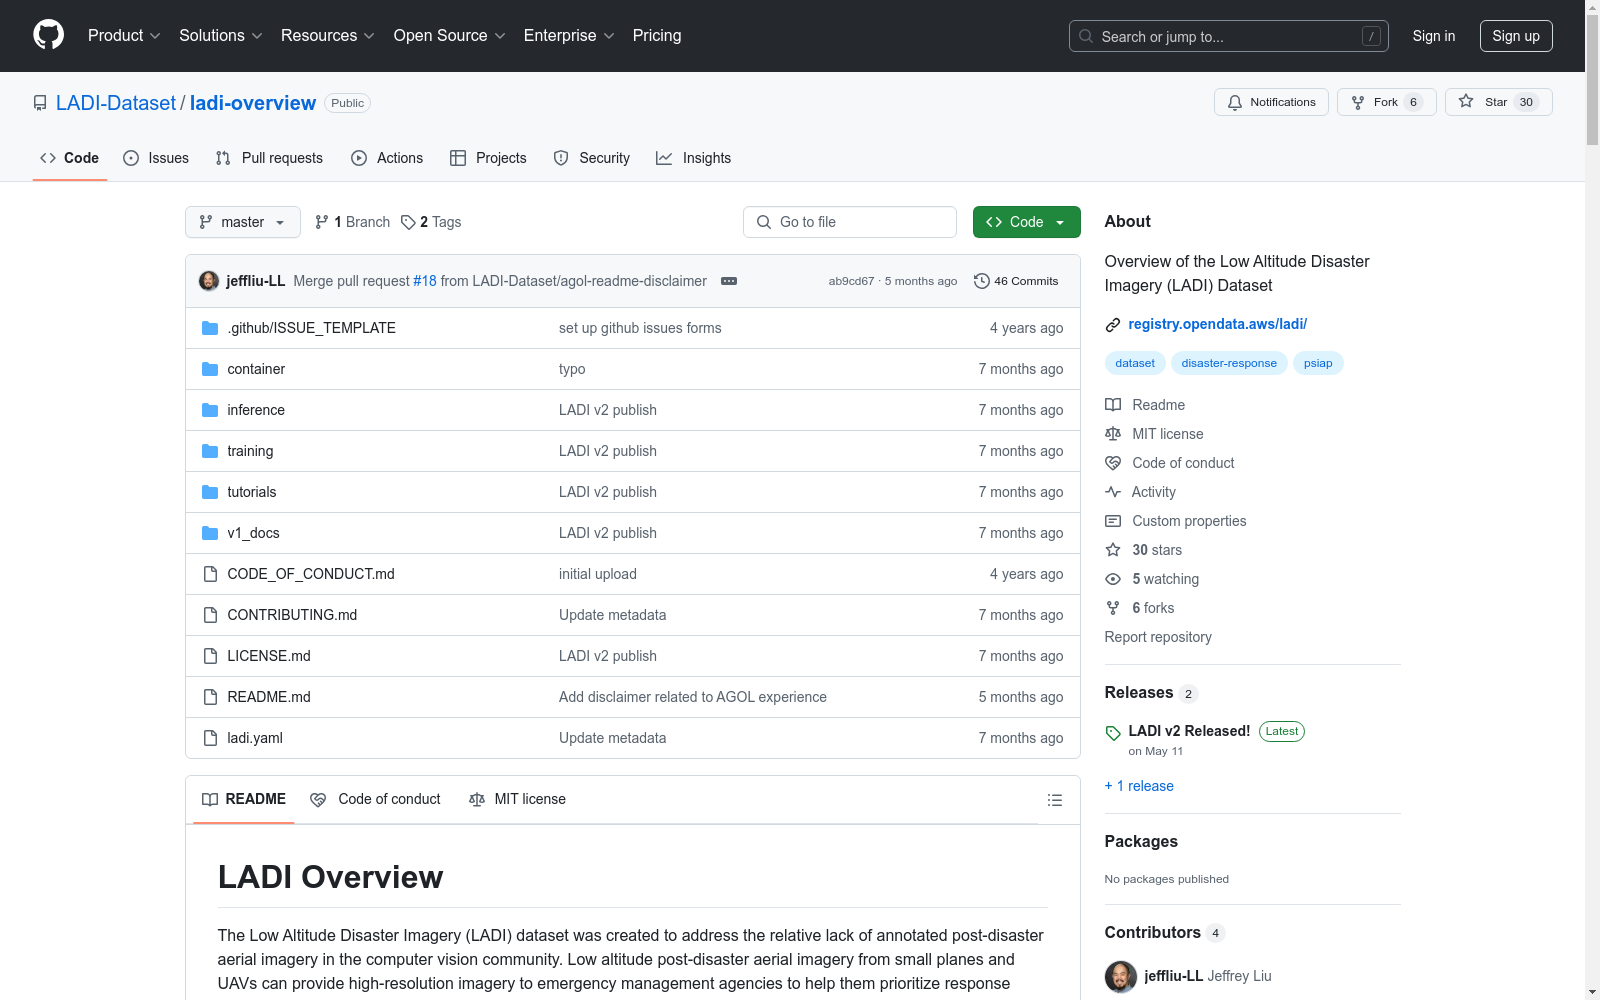Image resolution: width=1600 pixels, height=1000 pixels.
Task: Open the Pricing link
Action: pyautogui.click(x=657, y=35)
